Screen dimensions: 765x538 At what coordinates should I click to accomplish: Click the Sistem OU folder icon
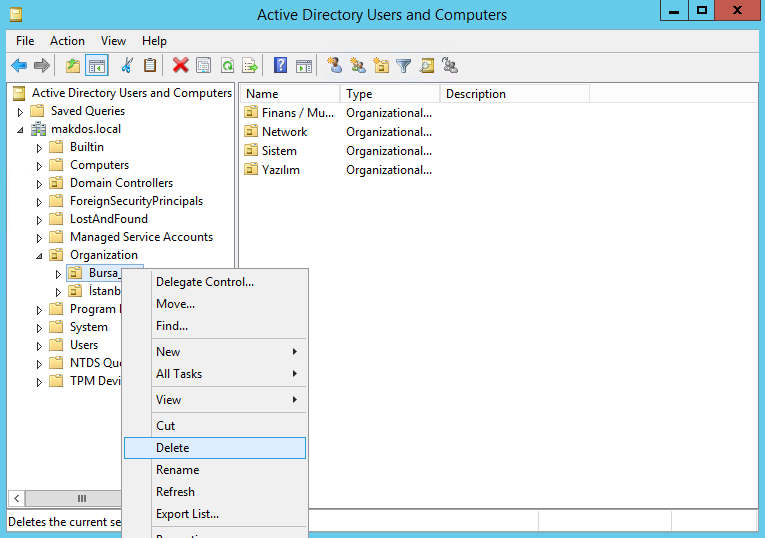coord(251,151)
